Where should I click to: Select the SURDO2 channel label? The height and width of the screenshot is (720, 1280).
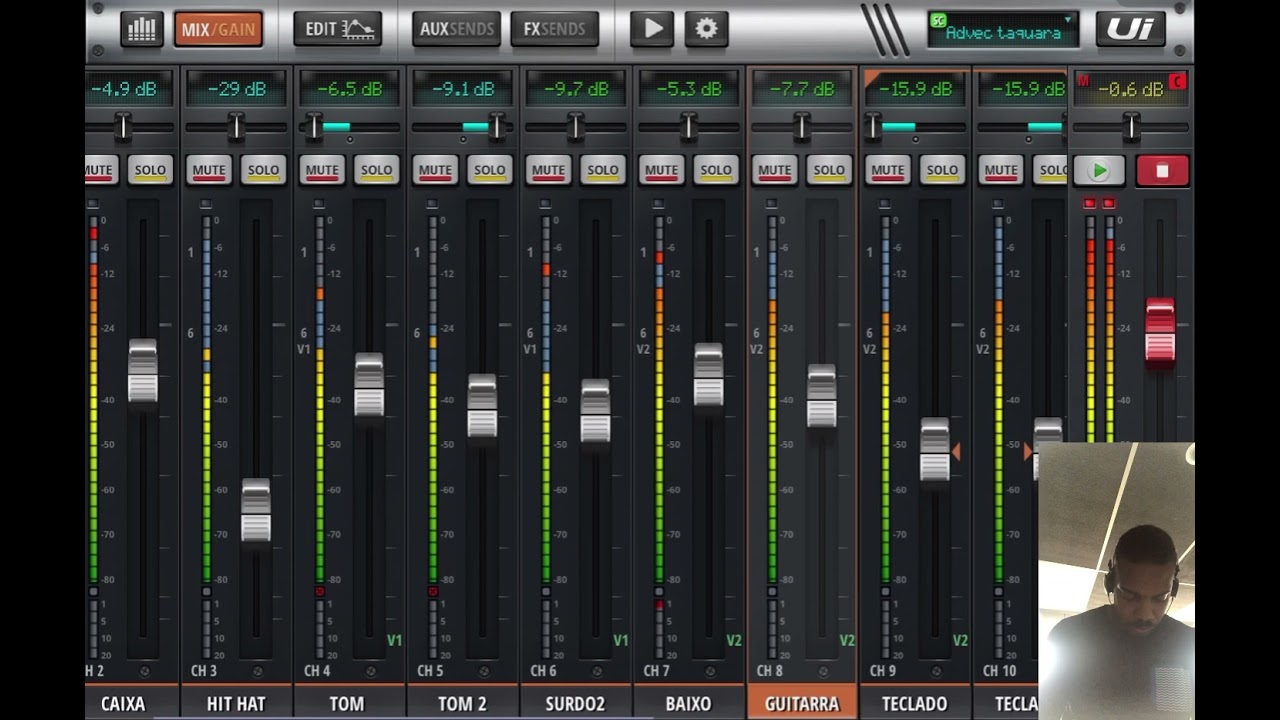coord(575,703)
